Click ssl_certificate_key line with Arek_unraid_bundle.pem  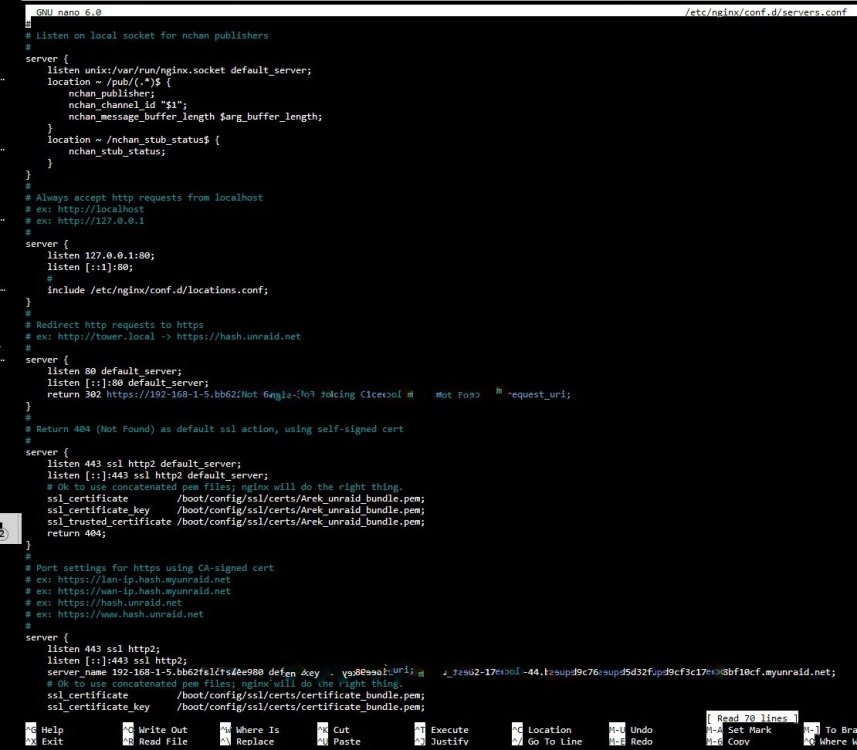(236, 510)
